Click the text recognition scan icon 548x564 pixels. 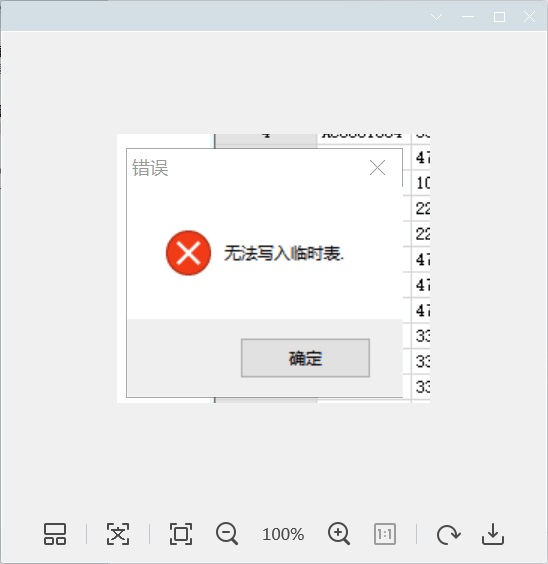point(118,534)
